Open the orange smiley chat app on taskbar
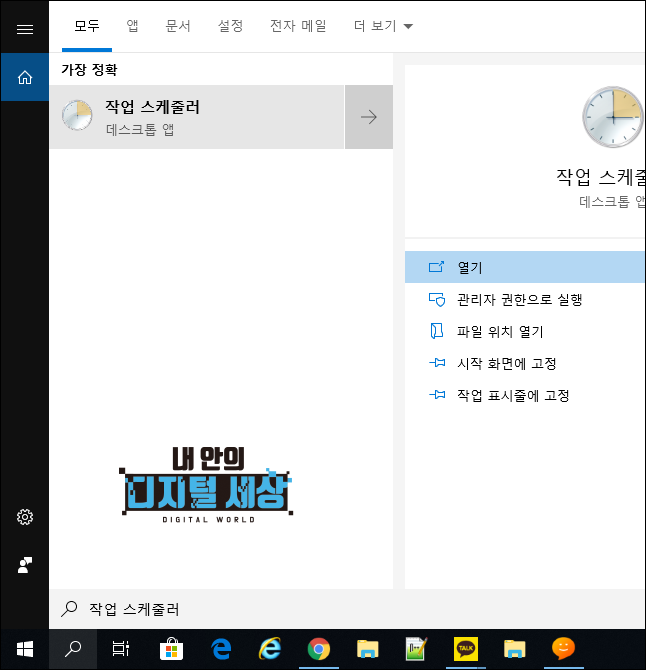This screenshot has width=646, height=670. (x=564, y=649)
